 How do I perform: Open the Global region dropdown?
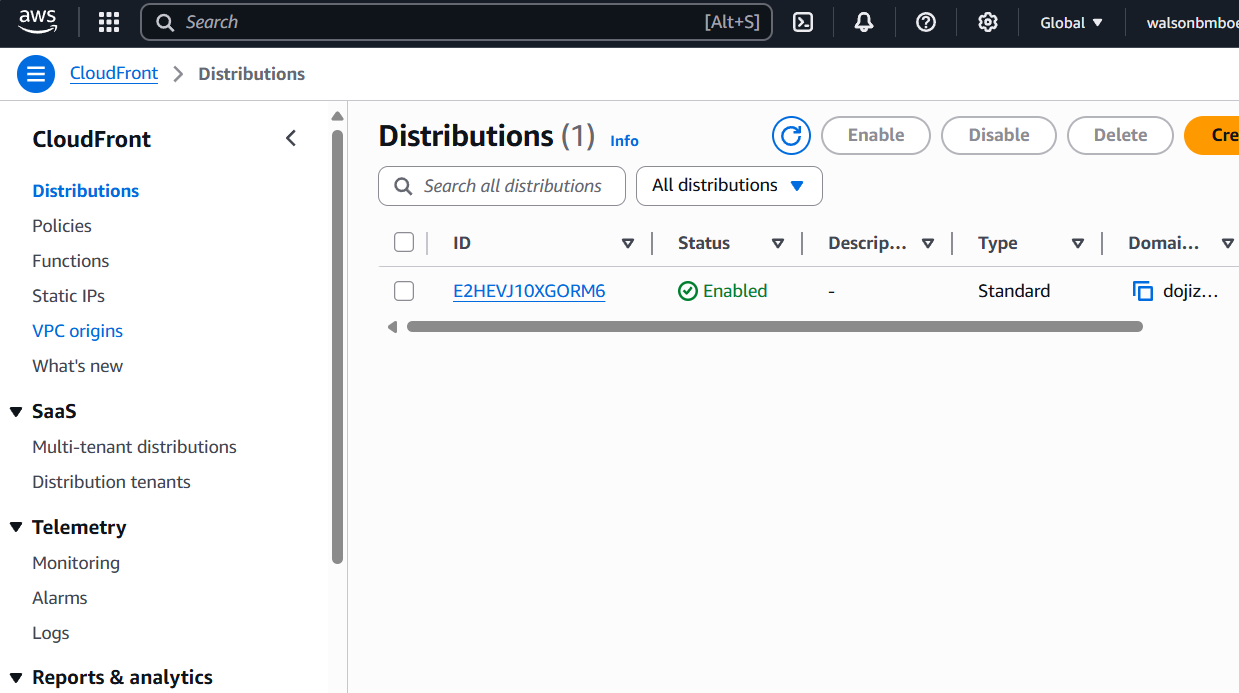tap(1071, 22)
